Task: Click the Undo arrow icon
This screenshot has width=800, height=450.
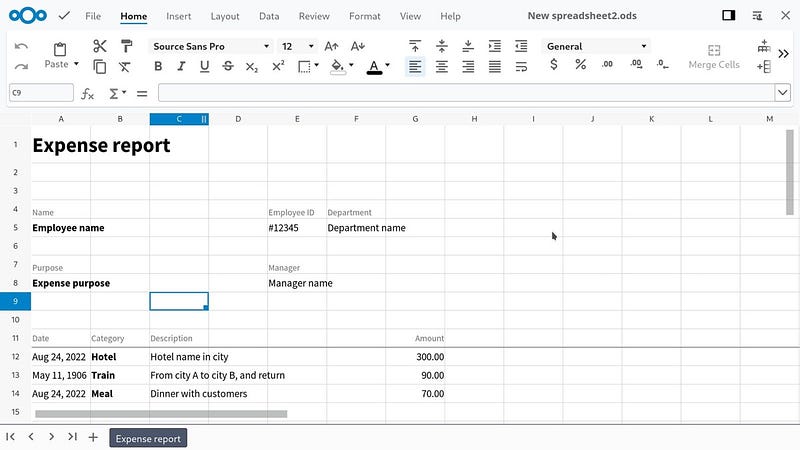Action: [21, 46]
